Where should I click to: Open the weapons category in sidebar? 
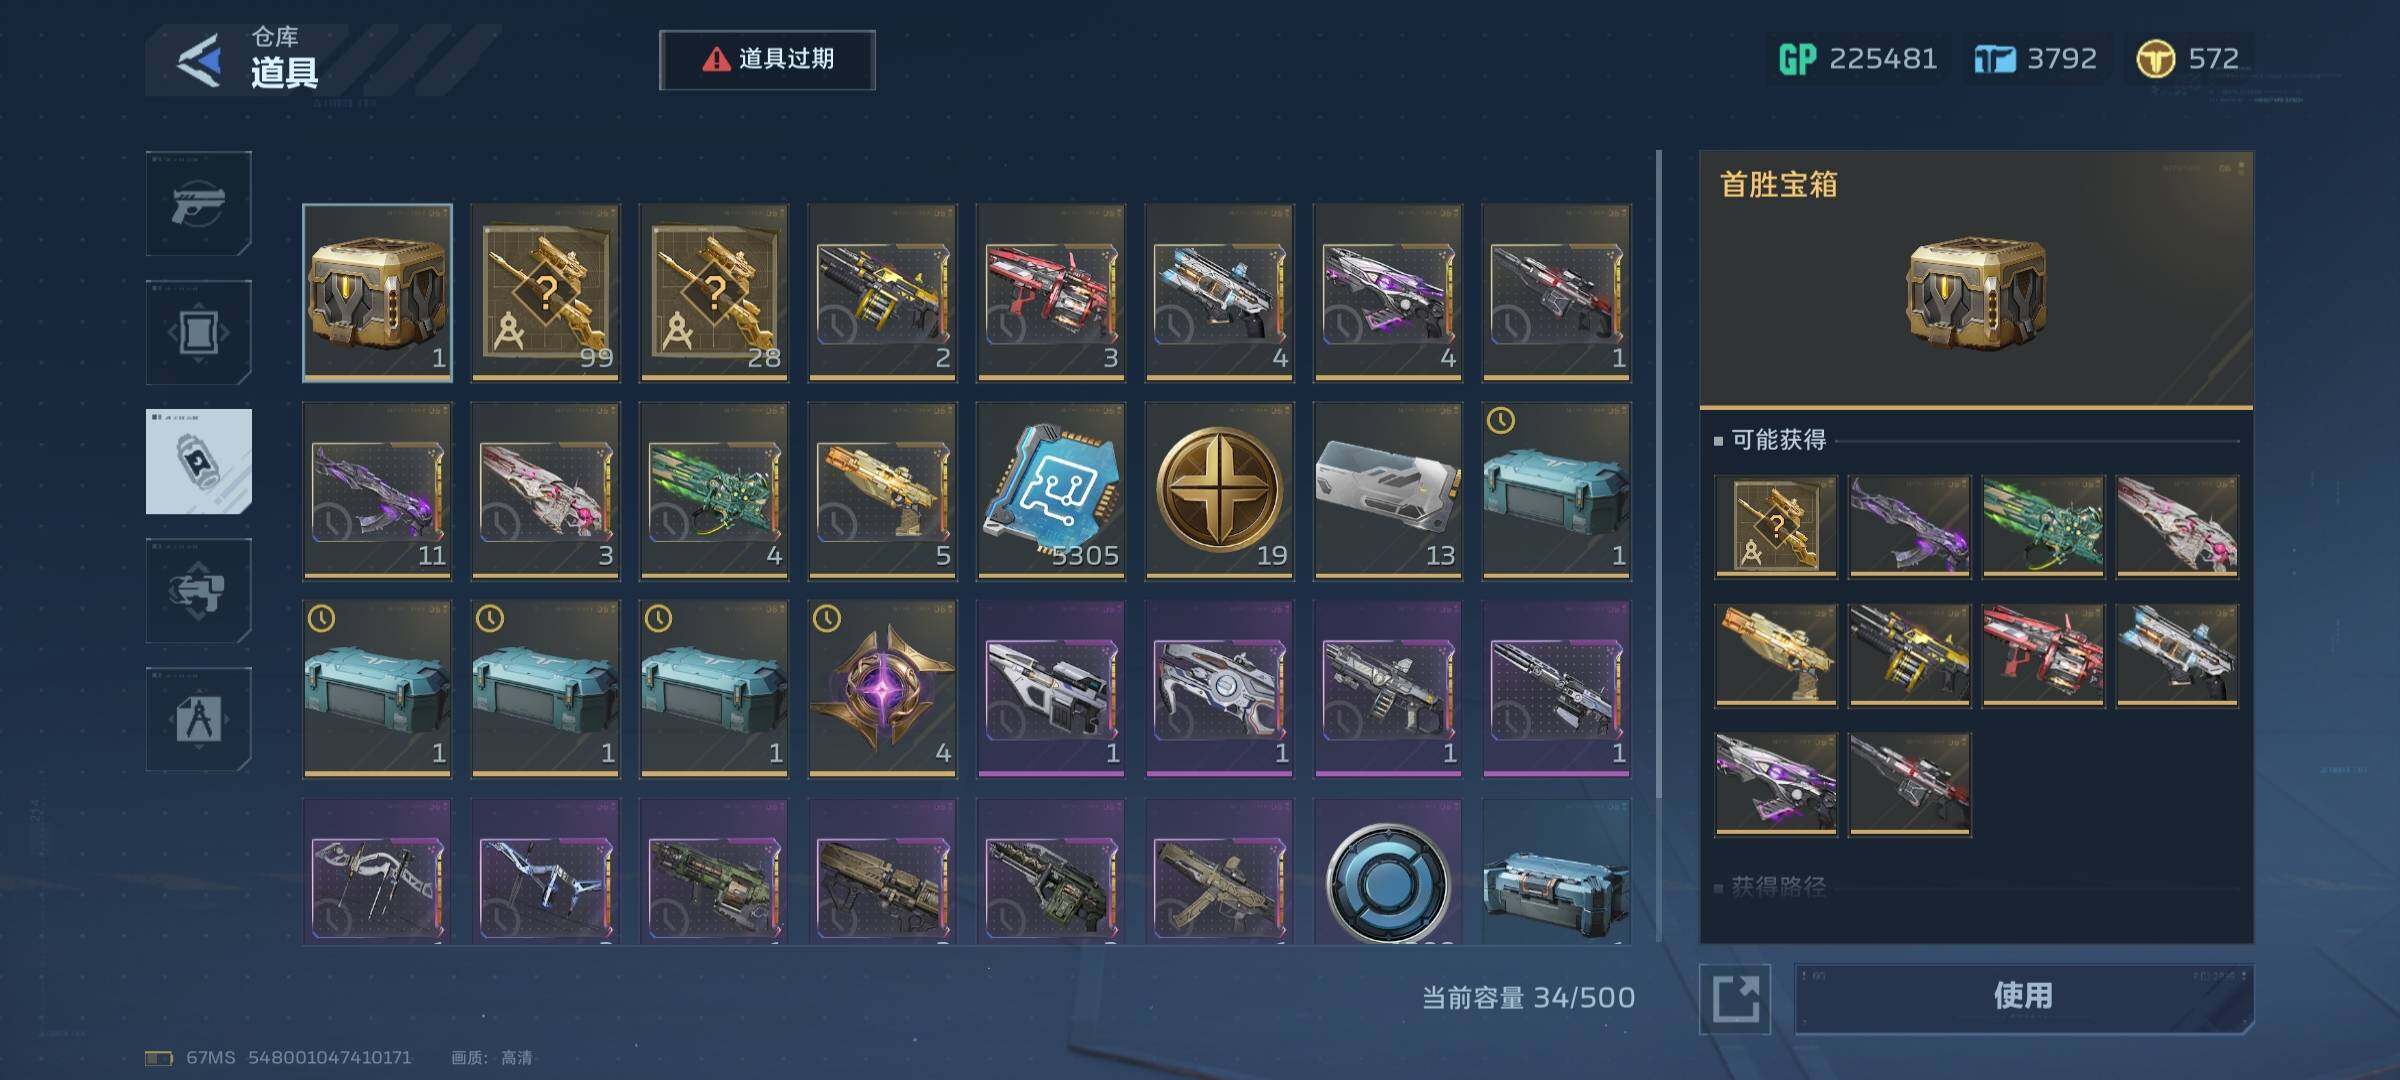point(199,203)
